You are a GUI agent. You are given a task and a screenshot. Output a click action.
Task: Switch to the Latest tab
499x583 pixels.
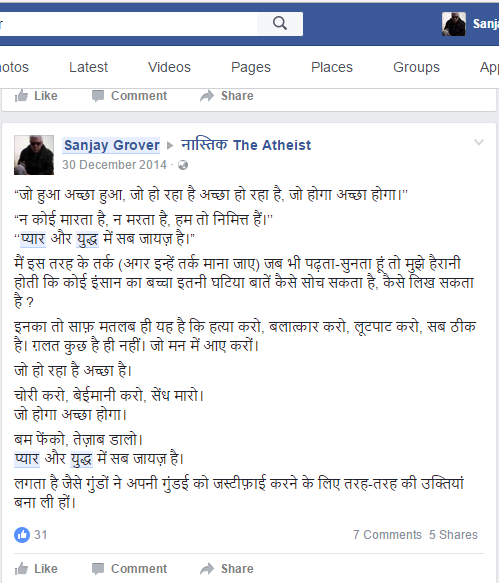[88, 67]
